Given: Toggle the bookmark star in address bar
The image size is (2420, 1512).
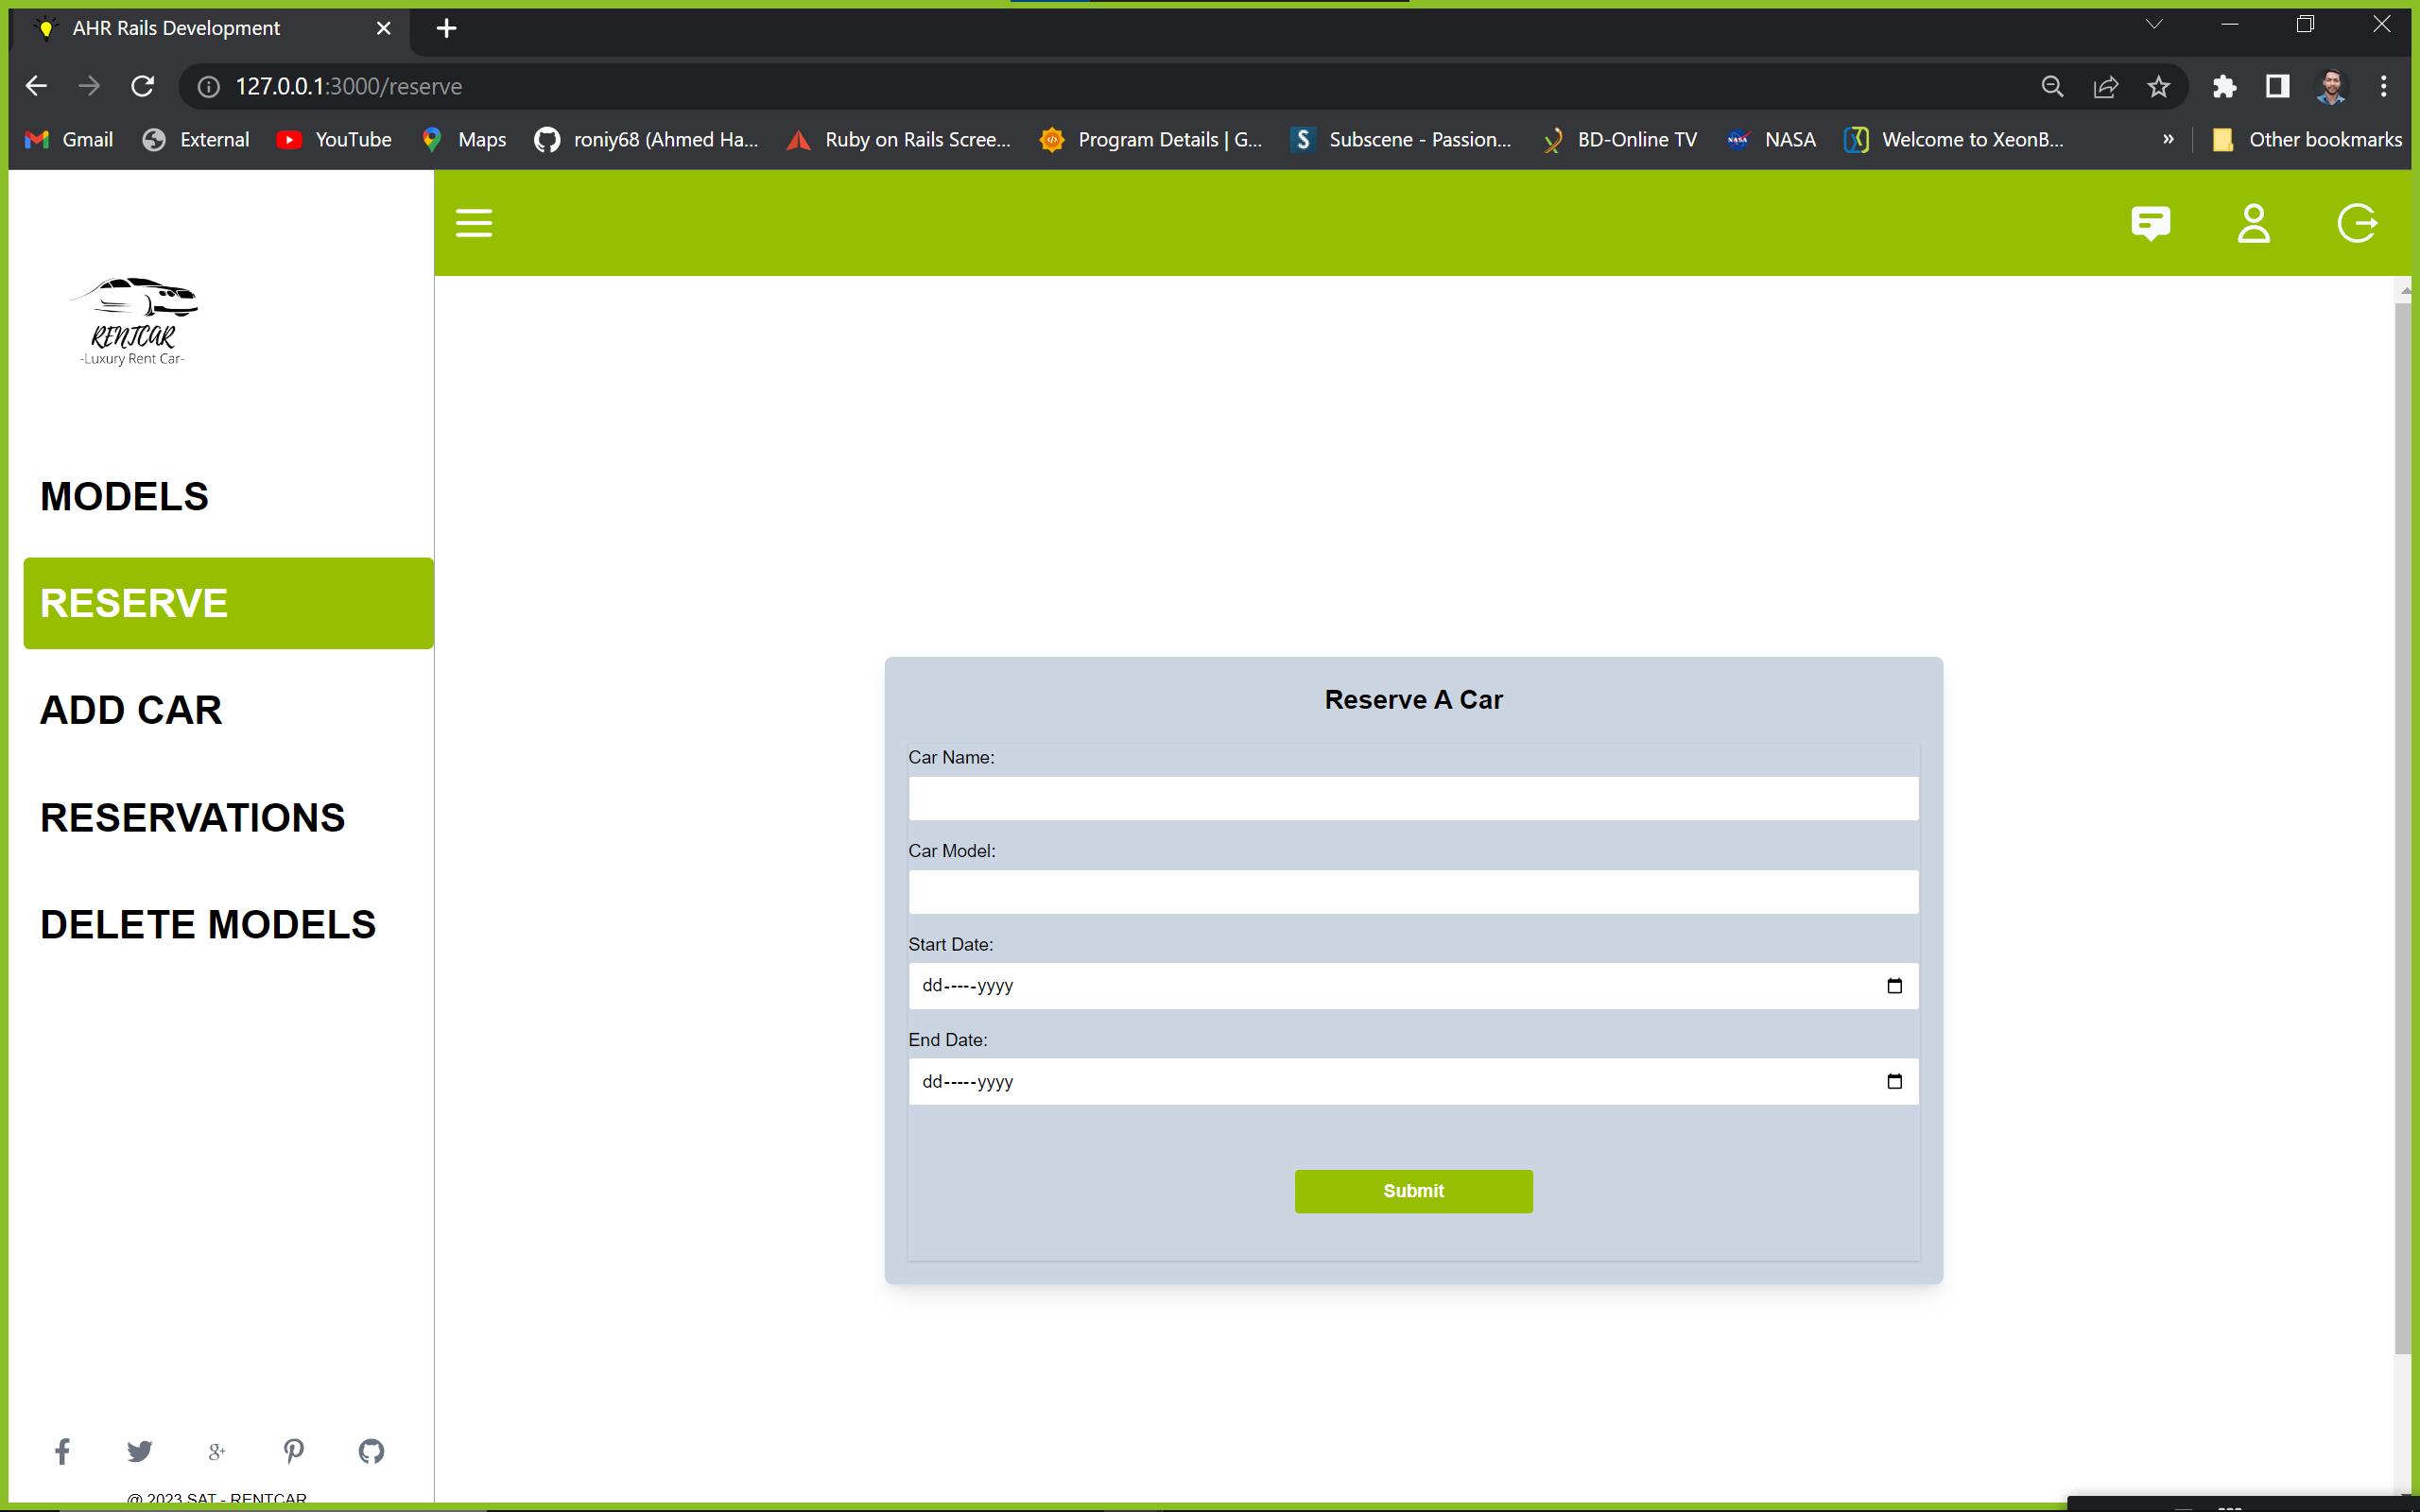Looking at the screenshot, I should (2158, 86).
